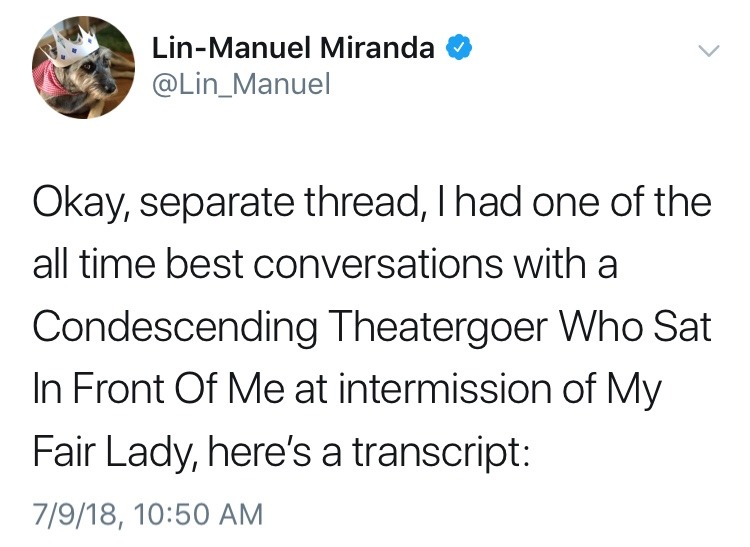Expand the tweet options chevron

pyautogui.click(x=707, y=50)
